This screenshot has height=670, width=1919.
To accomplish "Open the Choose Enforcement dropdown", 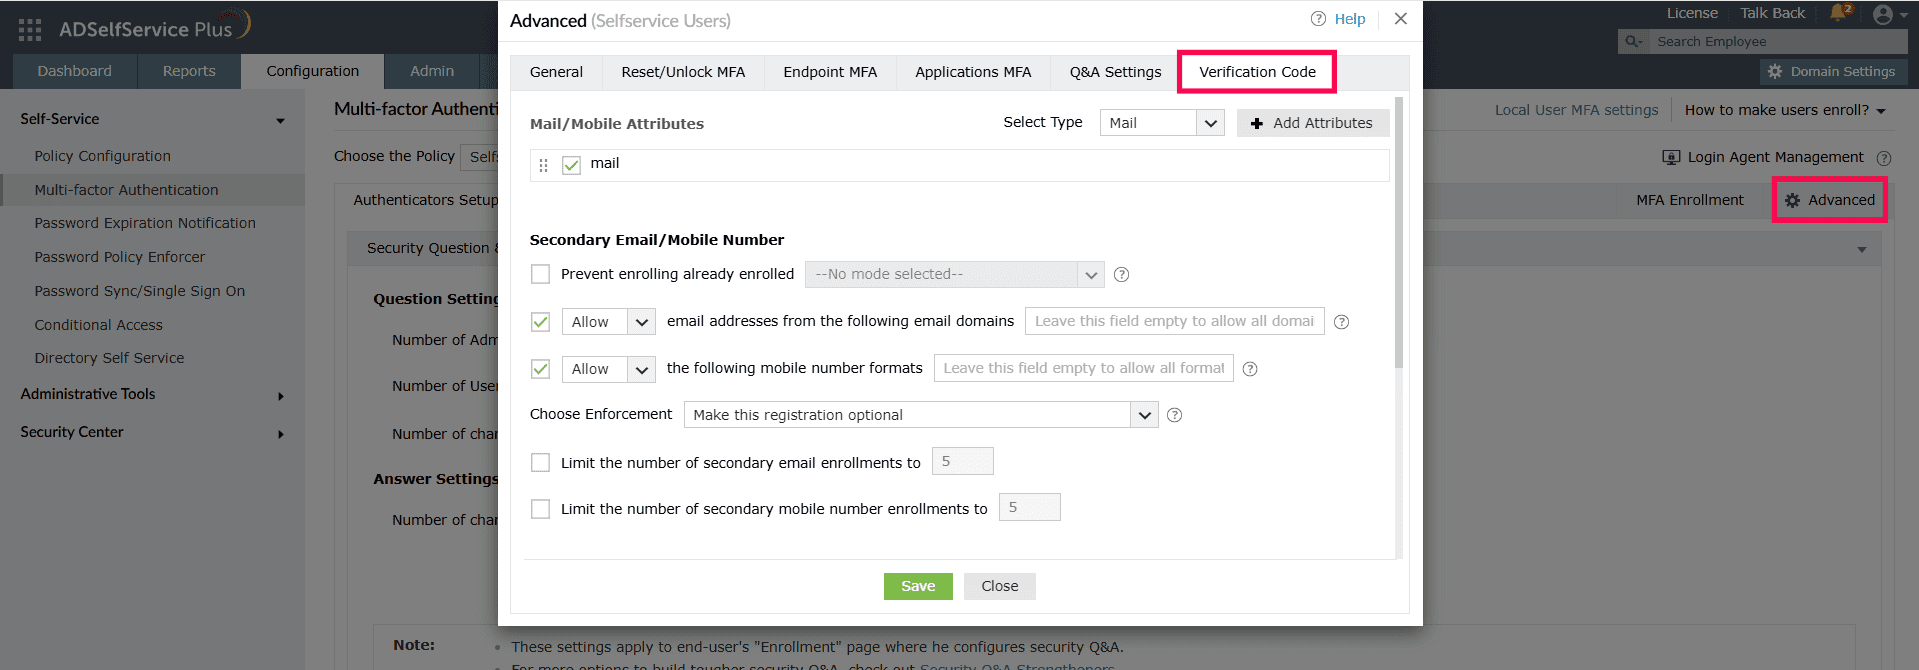I will tap(921, 415).
